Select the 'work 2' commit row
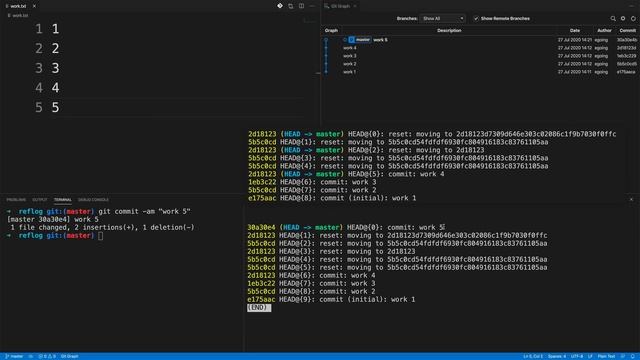The width and height of the screenshot is (640, 360). (480, 64)
